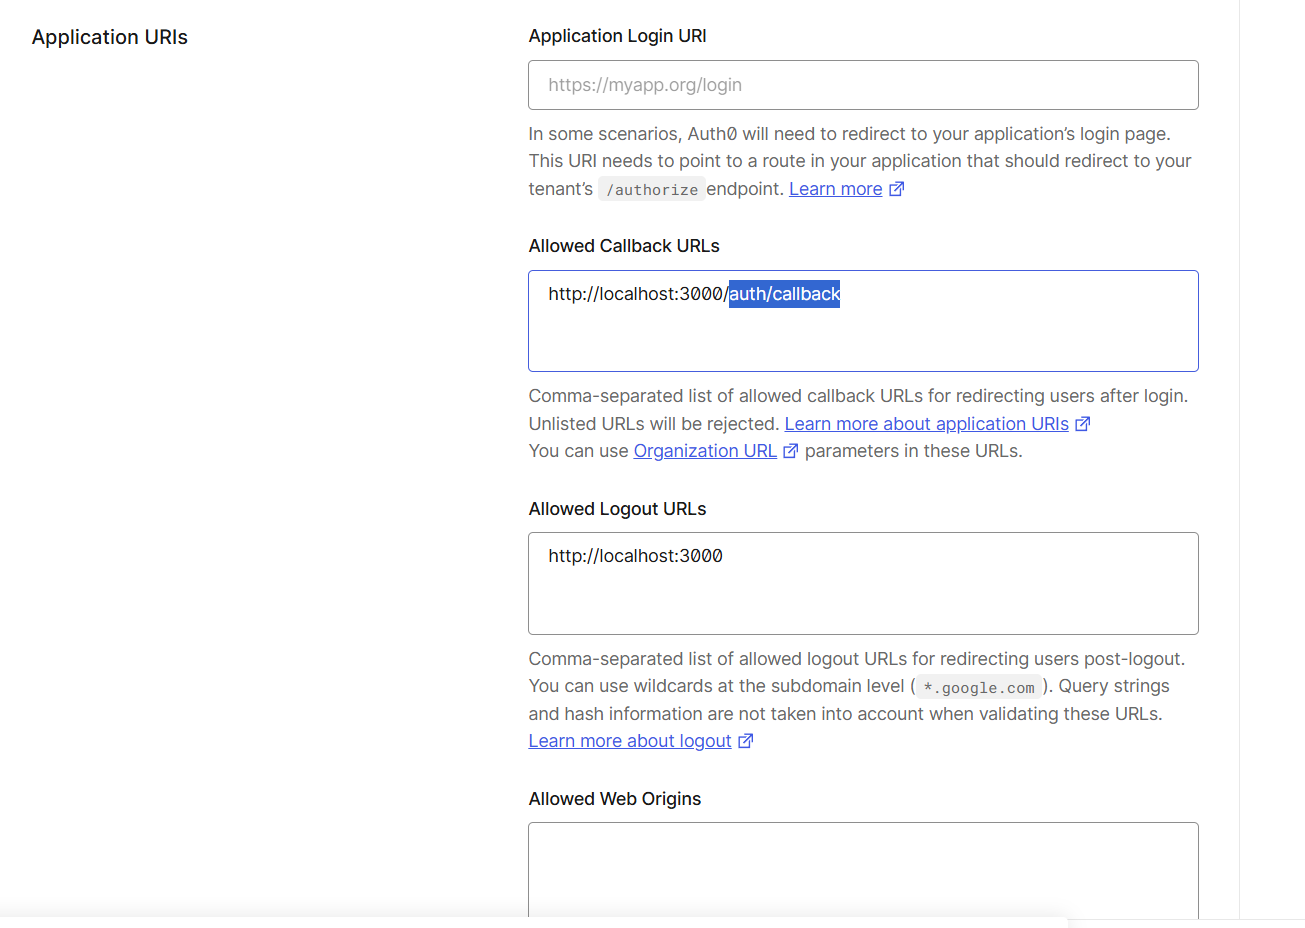The width and height of the screenshot is (1305, 928).
Task: Click the Allowed Callback URLs label
Action: (624, 246)
